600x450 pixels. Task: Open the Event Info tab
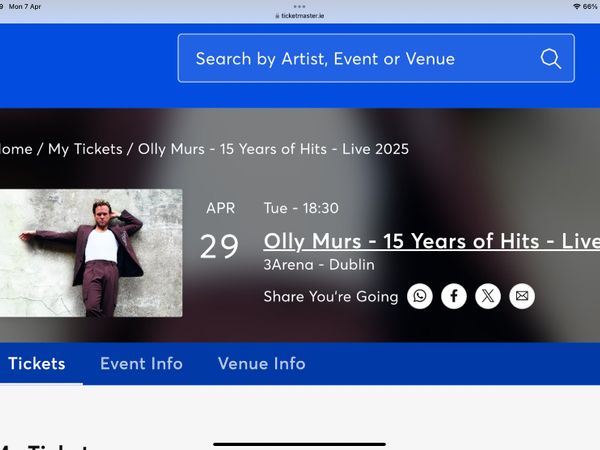pyautogui.click(x=141, y=364)
